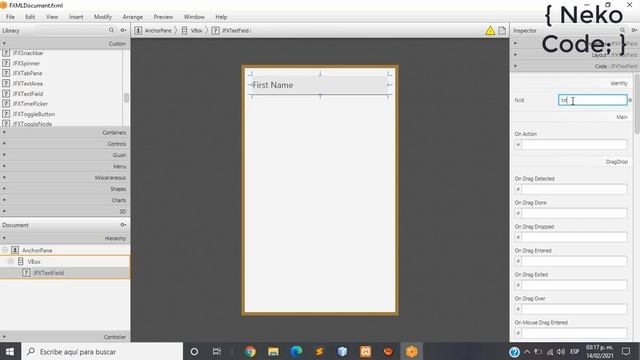Image resolution: width=640 pixels, height=360 pixels.
Task: Open the Arrange menu
Action: click(x=133, y=17)
